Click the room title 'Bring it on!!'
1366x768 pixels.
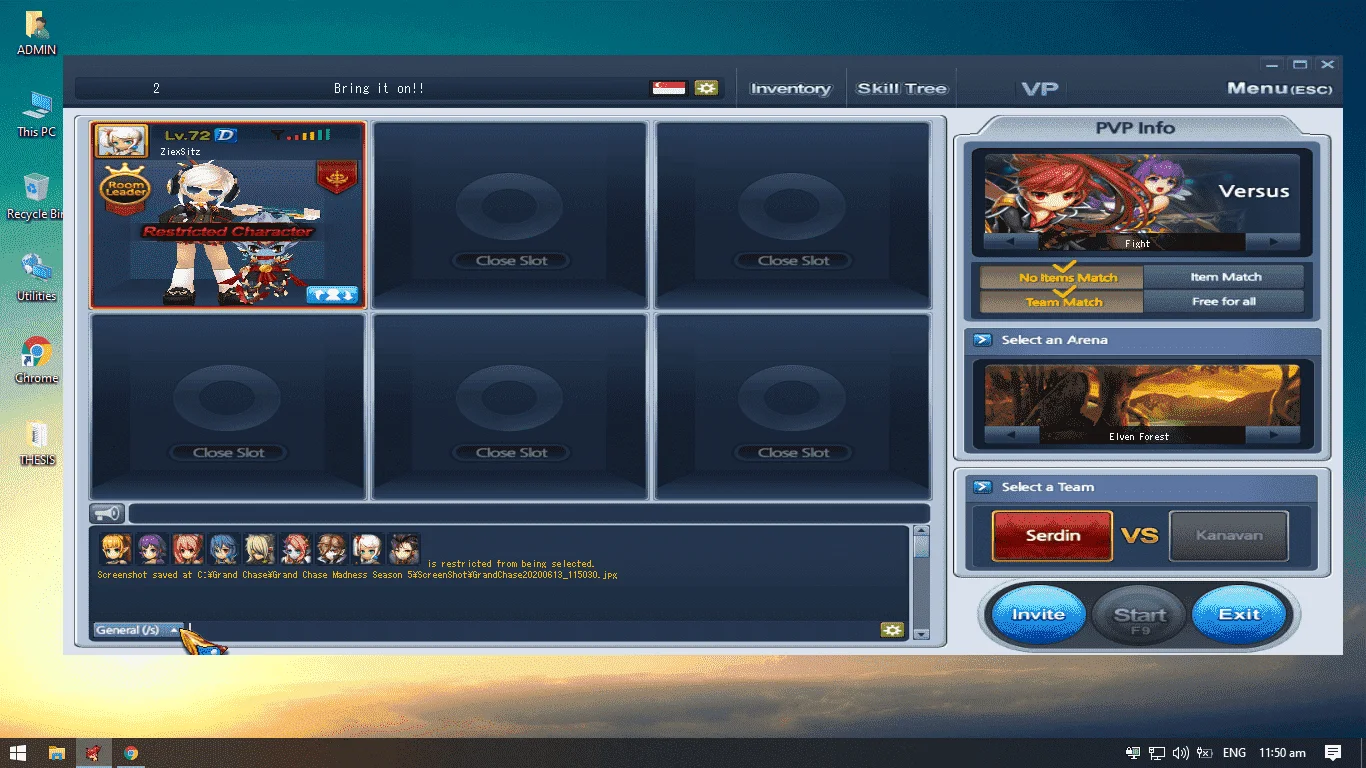pos(378,88)
